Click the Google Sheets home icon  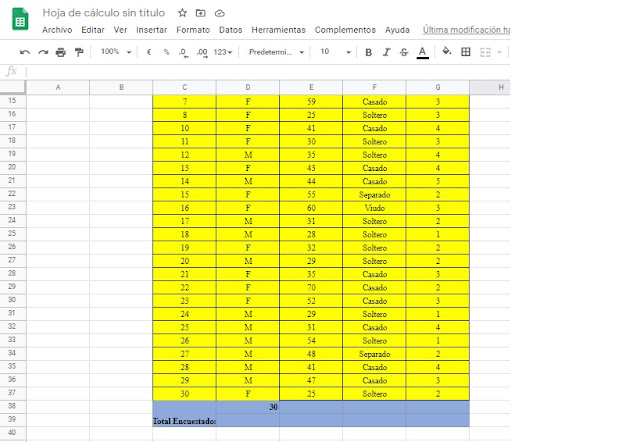tap(20, 20)
